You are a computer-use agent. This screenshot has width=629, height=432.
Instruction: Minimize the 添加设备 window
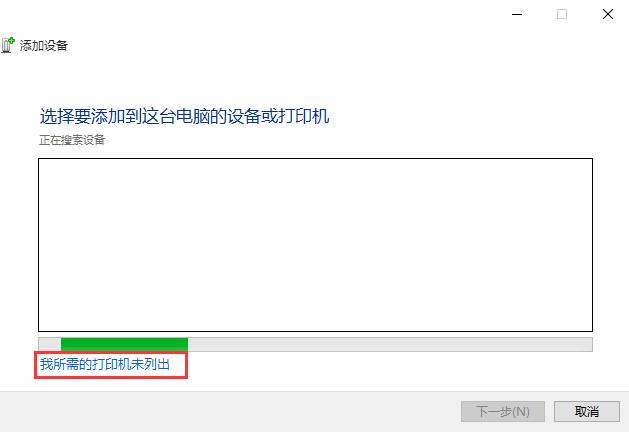coord(517,14)
